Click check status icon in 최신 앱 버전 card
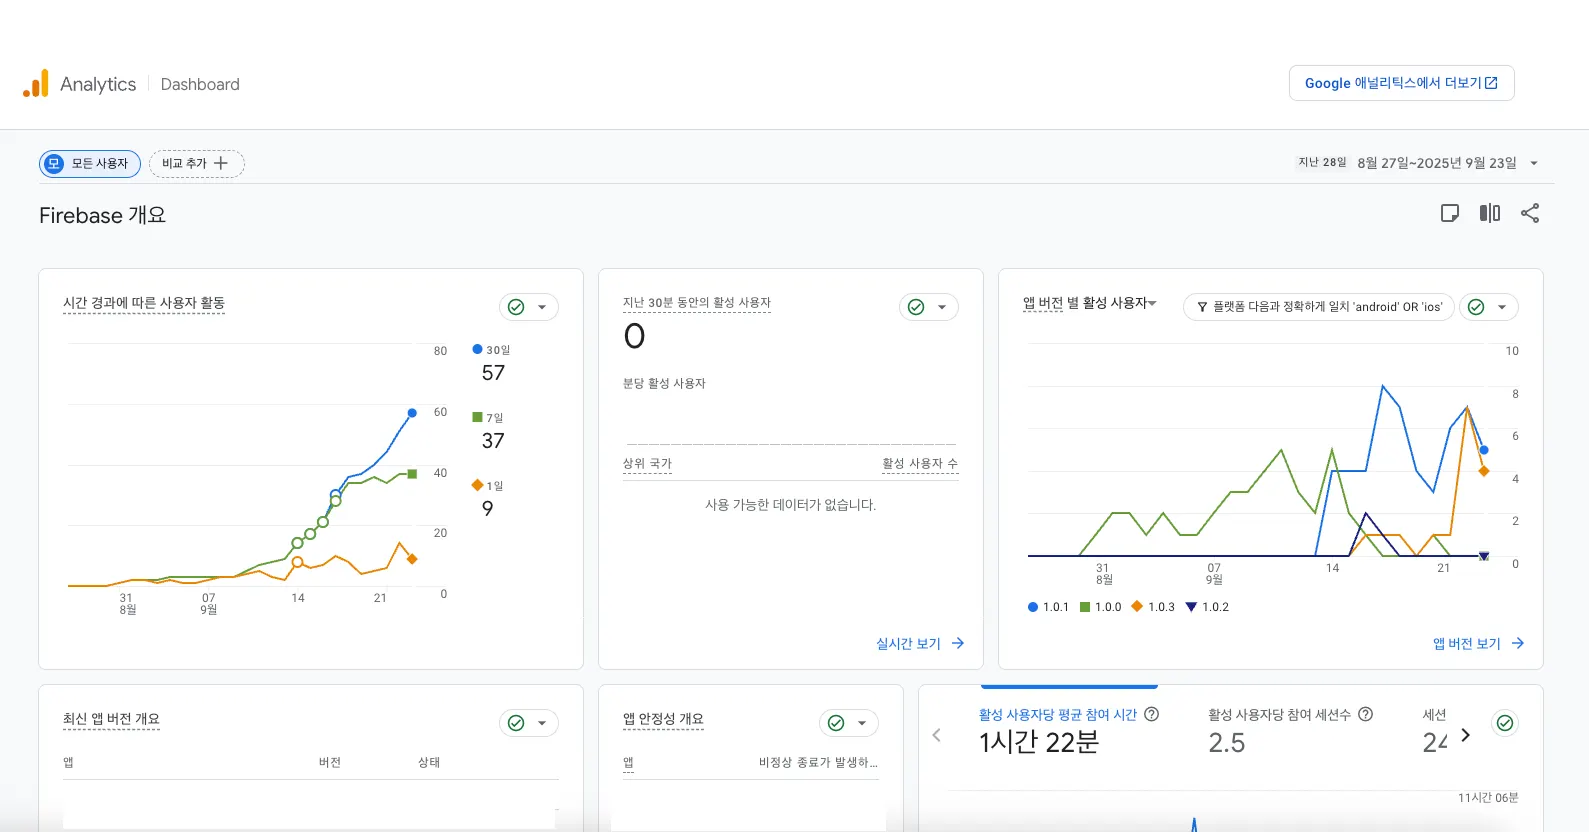This screenshot has width=1589, height=832. click(x=516, y=723)
